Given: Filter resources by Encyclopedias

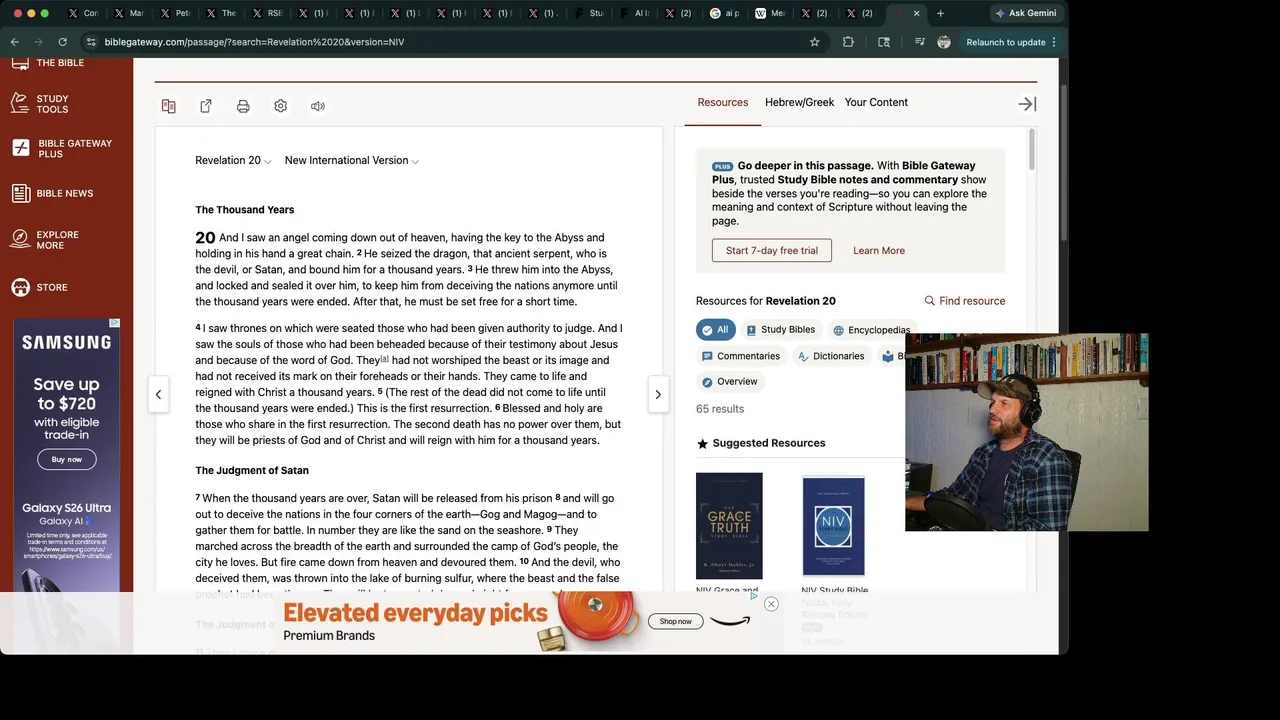Looking at the screenshot, I should (x=872, y=330).
